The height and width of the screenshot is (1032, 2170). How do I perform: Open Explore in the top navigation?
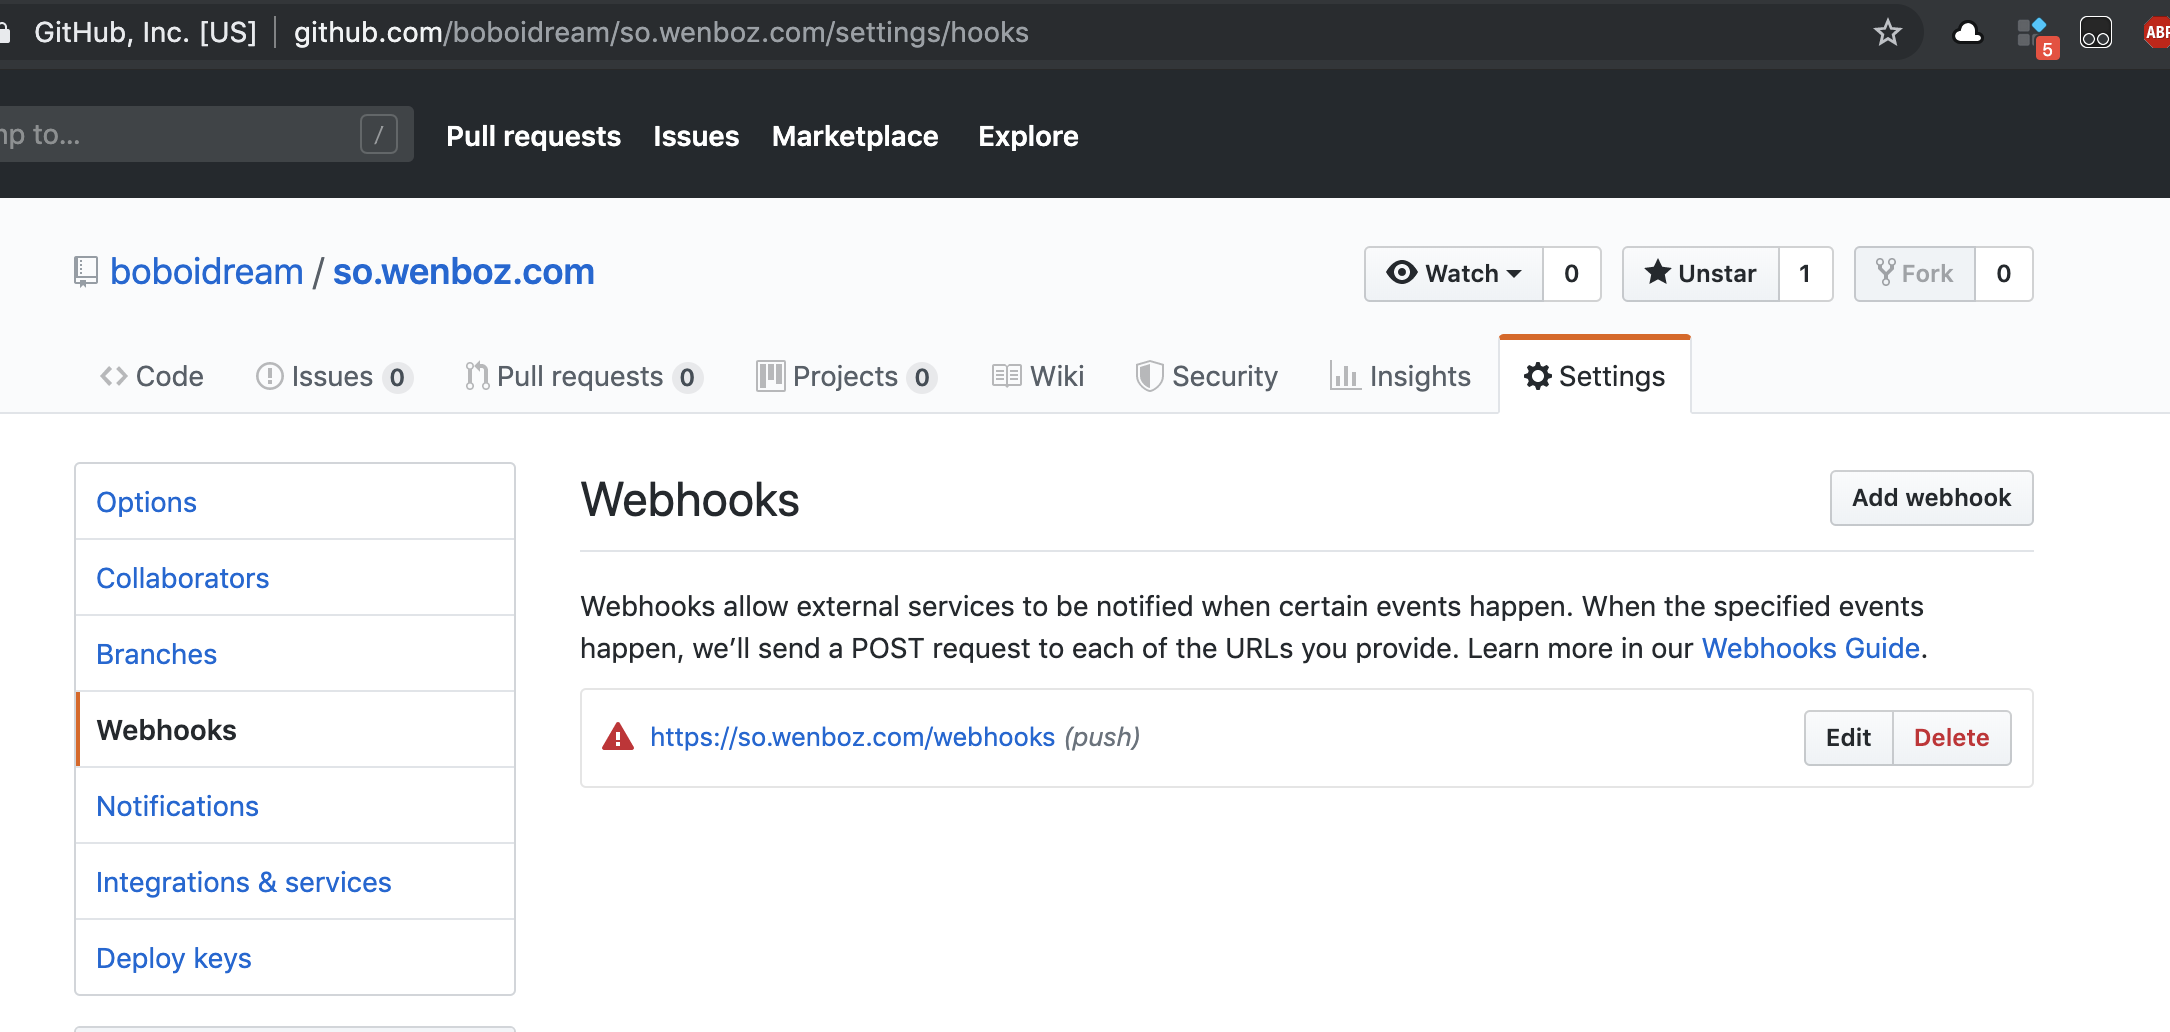pos(1028,136)
